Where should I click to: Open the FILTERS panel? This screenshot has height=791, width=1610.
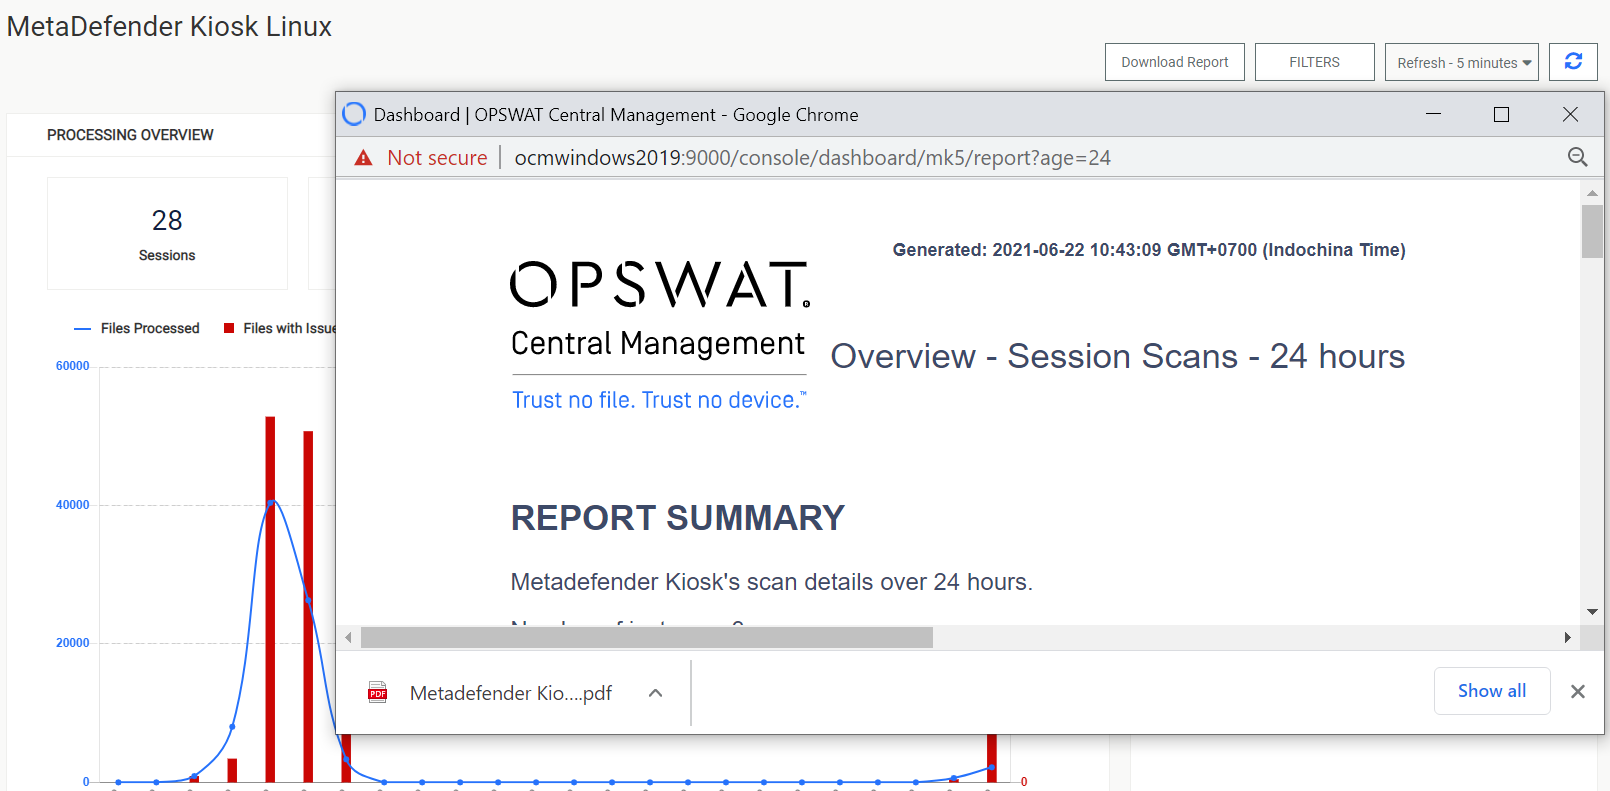tap(1314, 62)
